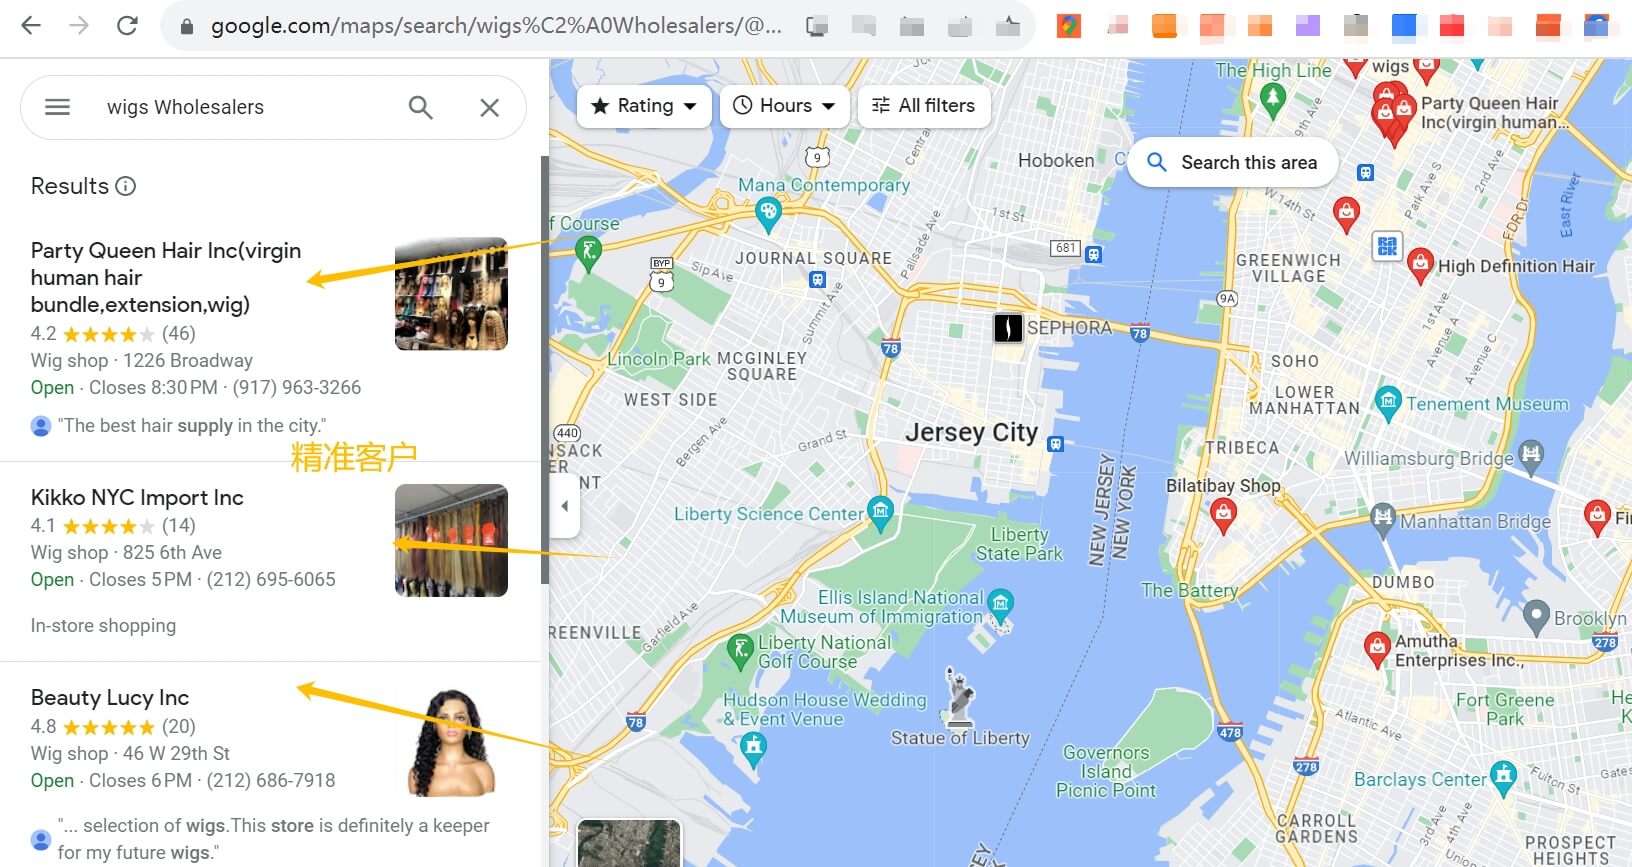The width and height of the screenshot is (1632, 867).
Task: Open All filters
Action: (924, 106)
